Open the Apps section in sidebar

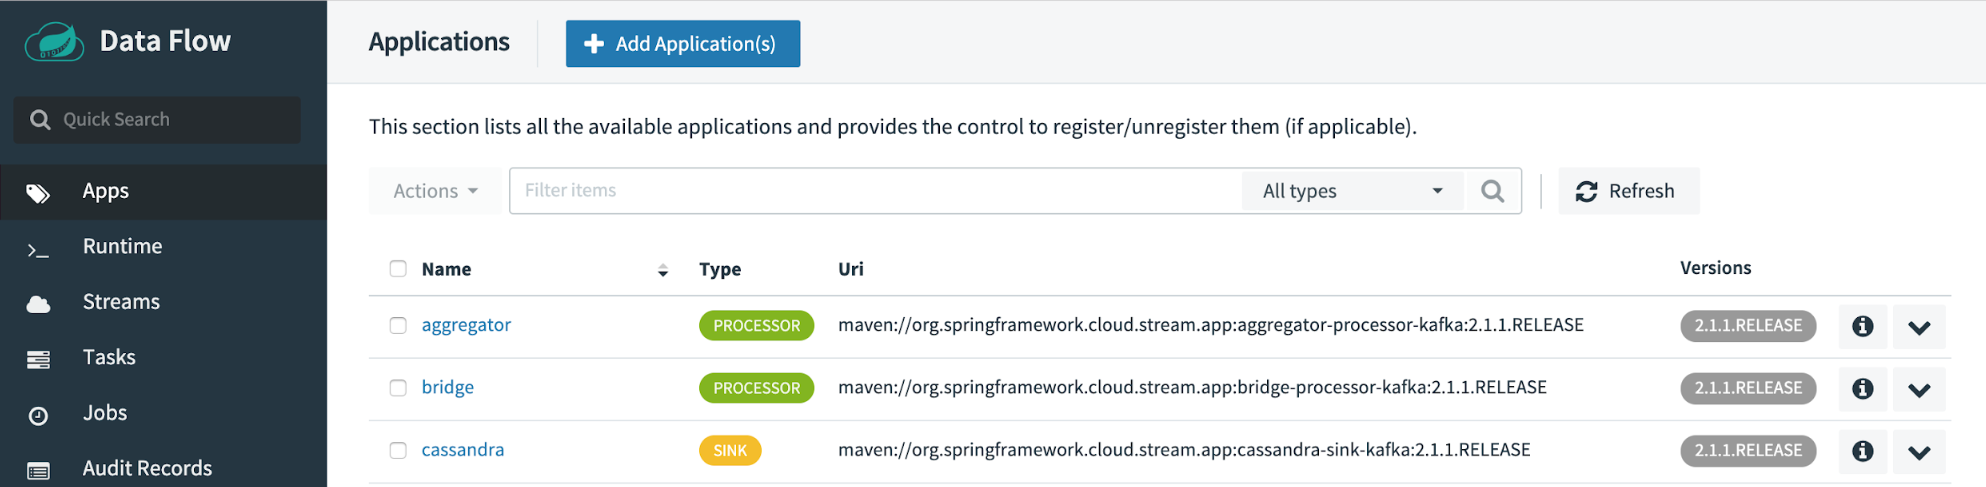(163, 192)
